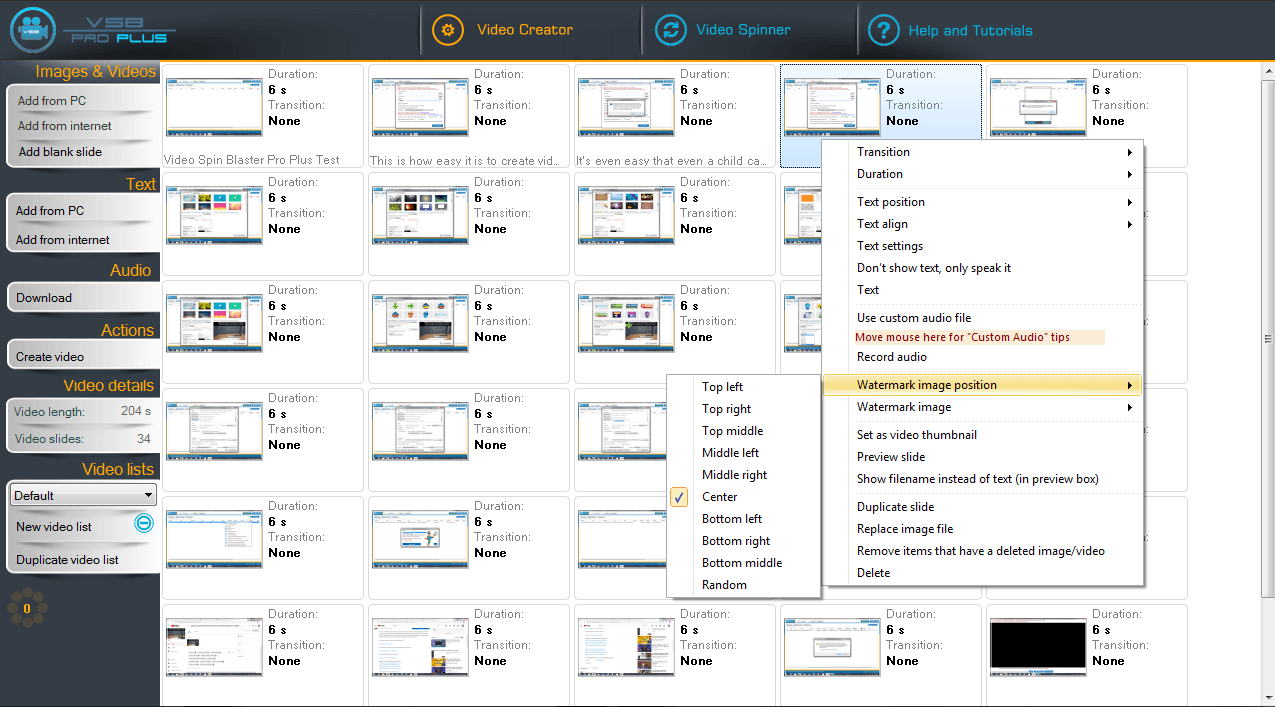The image size is (1275, 707).
Task: Select the slide captioned "It's even easy that"
Action: (675, 115)
